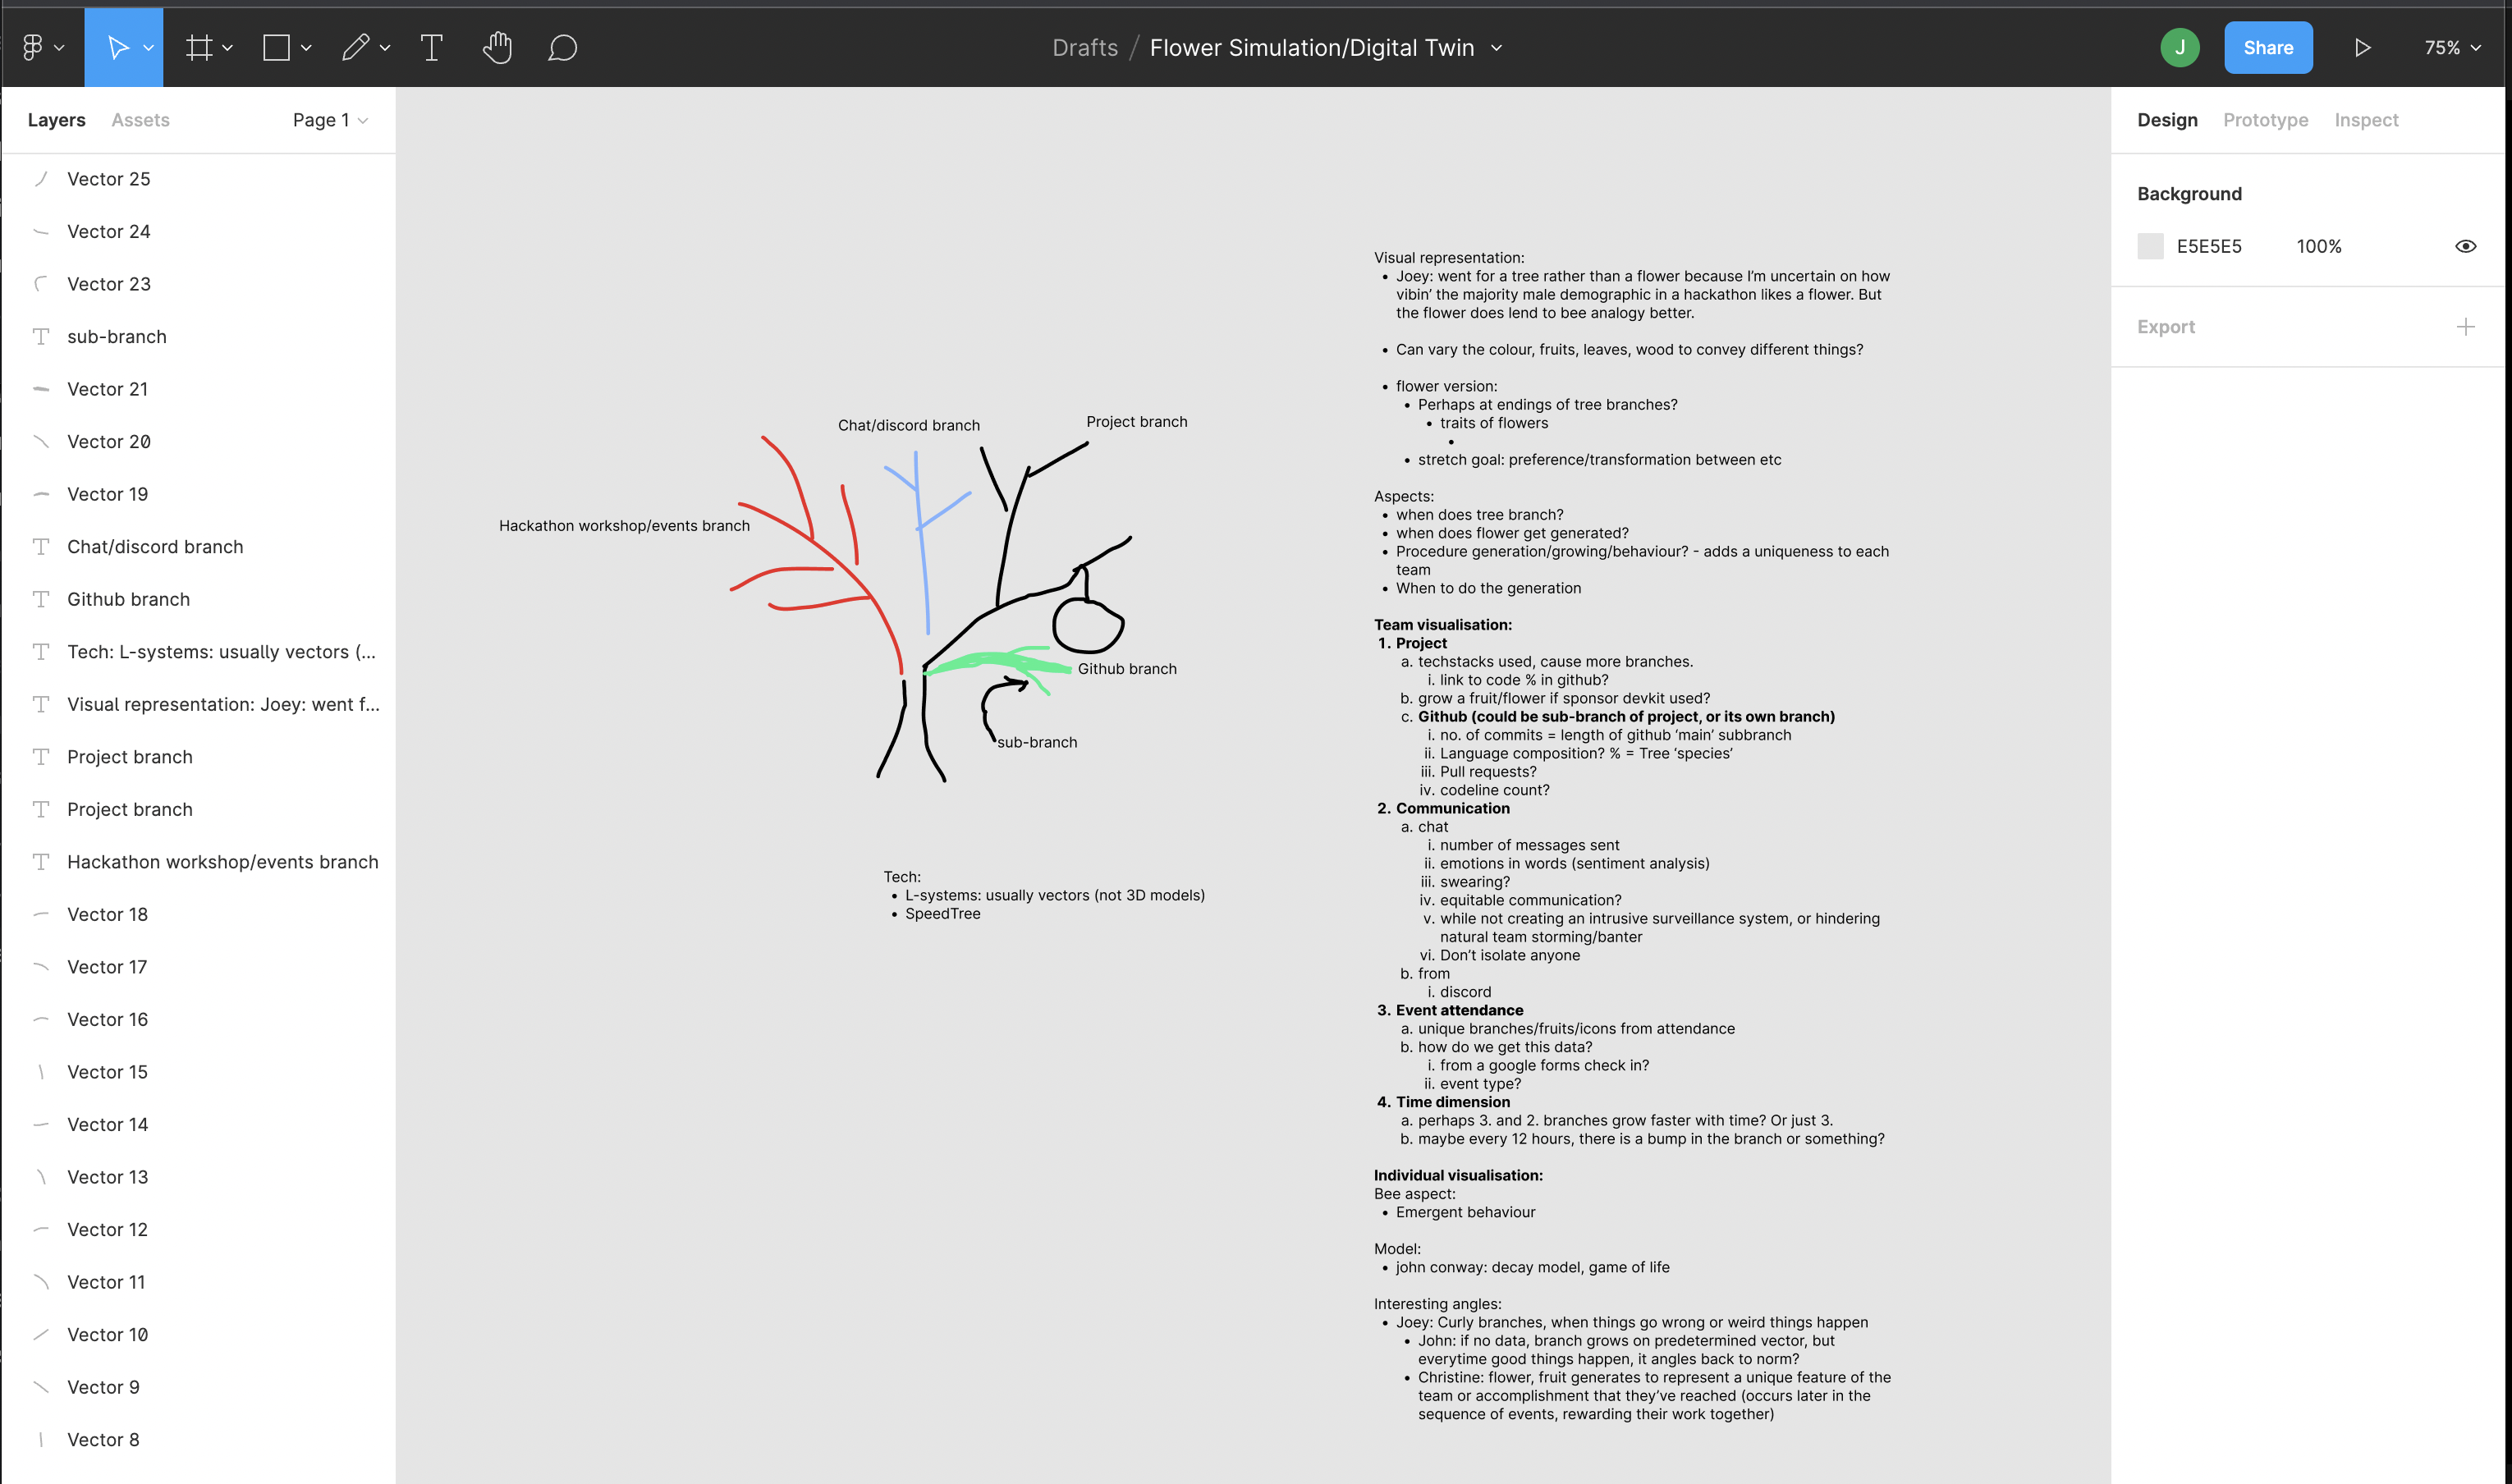Image resolution: width=2512 pixels, height=1484 pixels.
Task: Select the Github branch text layer
Action: coord(128,599)
